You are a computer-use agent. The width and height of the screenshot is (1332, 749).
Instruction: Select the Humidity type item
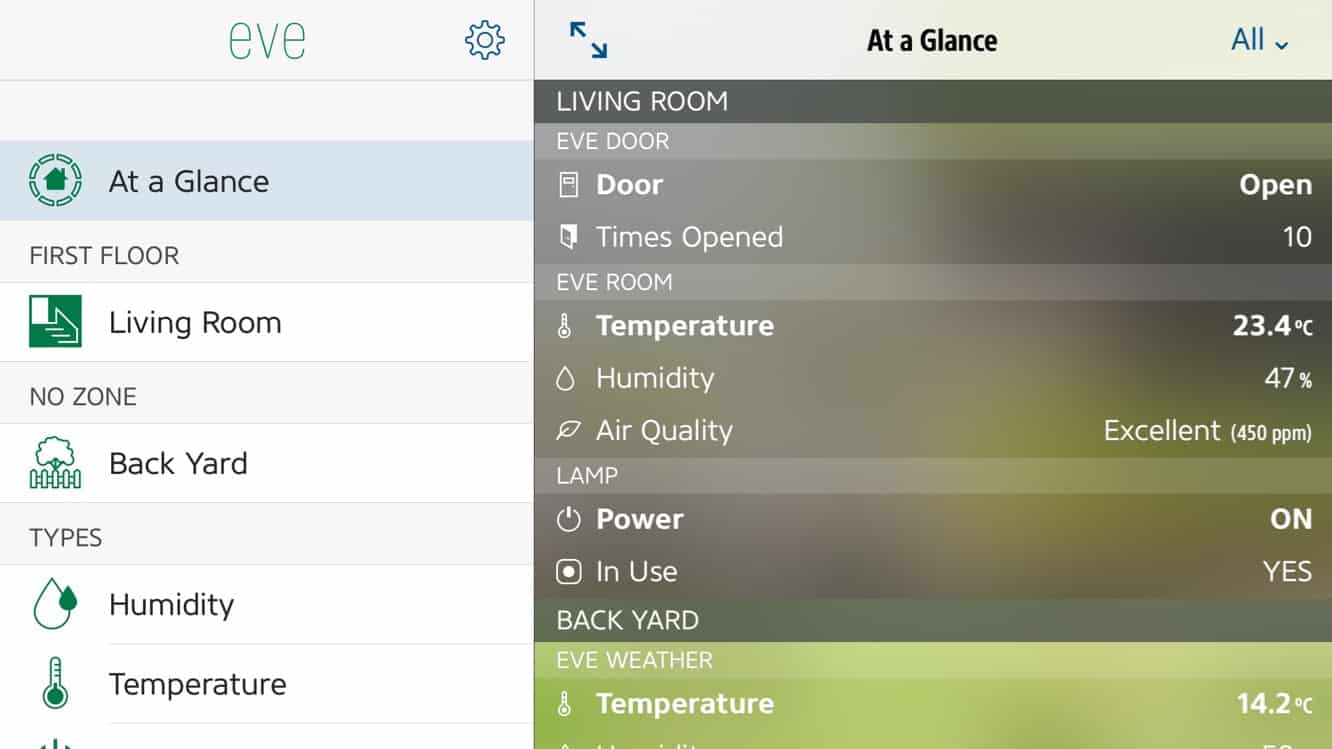171,605
